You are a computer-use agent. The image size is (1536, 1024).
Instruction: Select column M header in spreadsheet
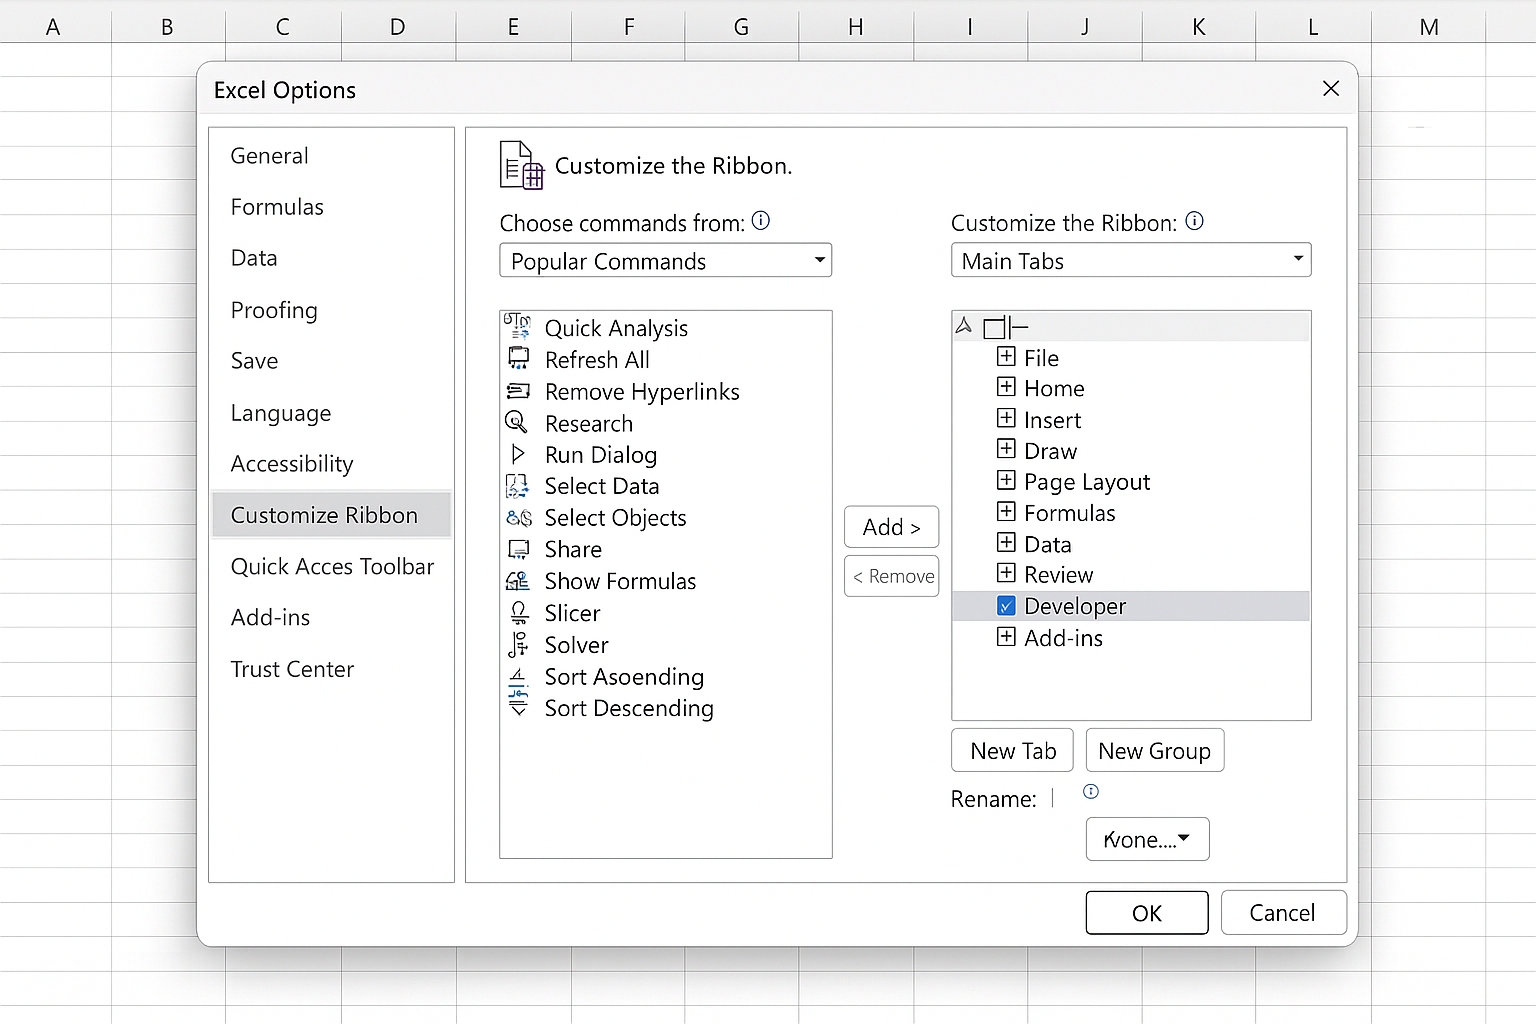pyautogui.click(x=1429, y=27)
